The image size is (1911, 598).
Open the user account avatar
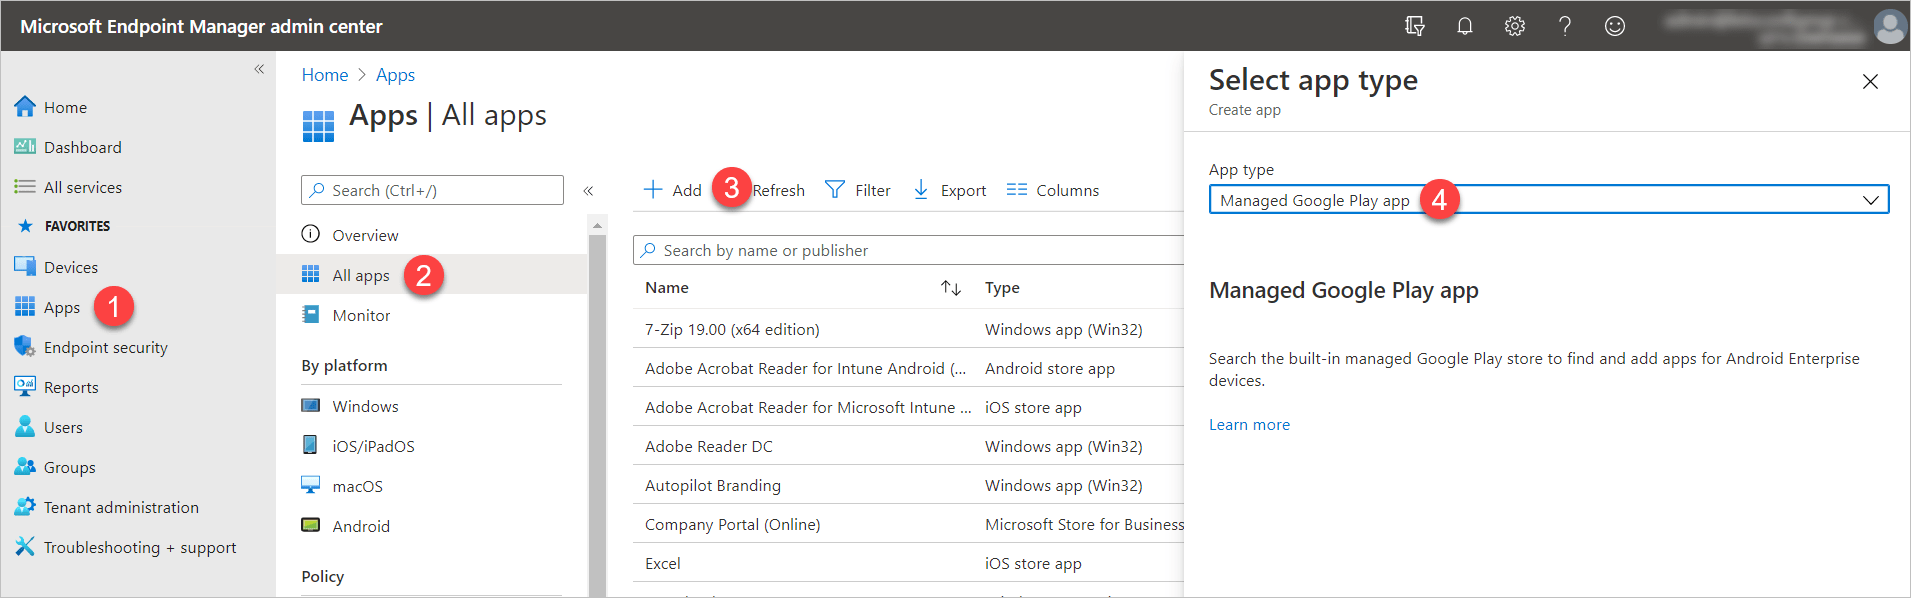1889,26
